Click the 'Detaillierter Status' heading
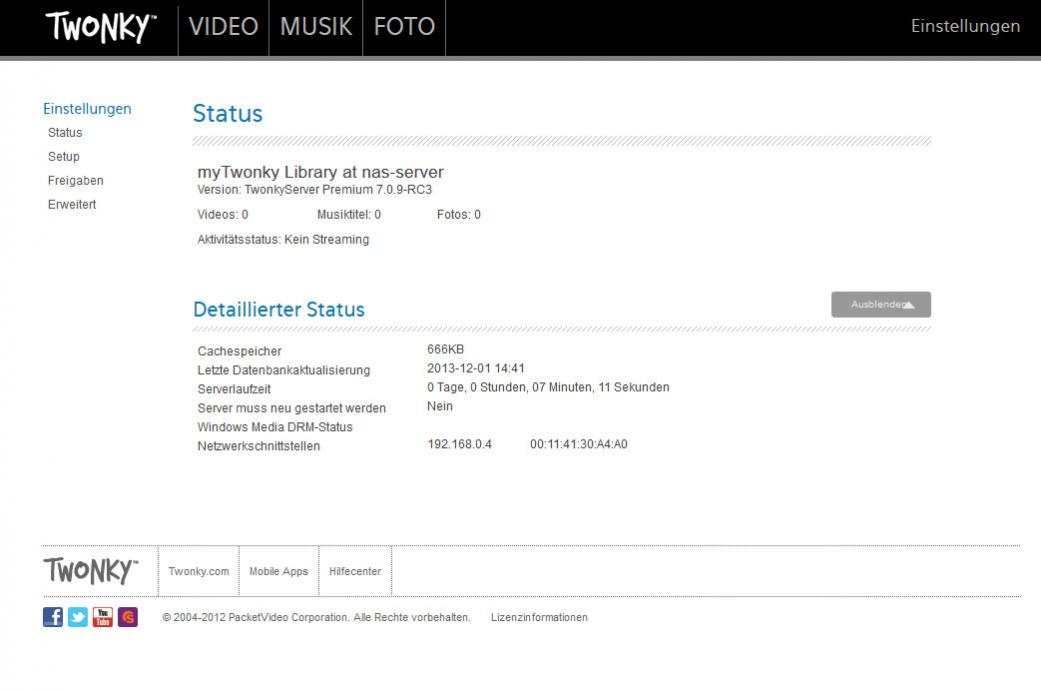This screenshot has height=690, width=1041. coord(279,309)
